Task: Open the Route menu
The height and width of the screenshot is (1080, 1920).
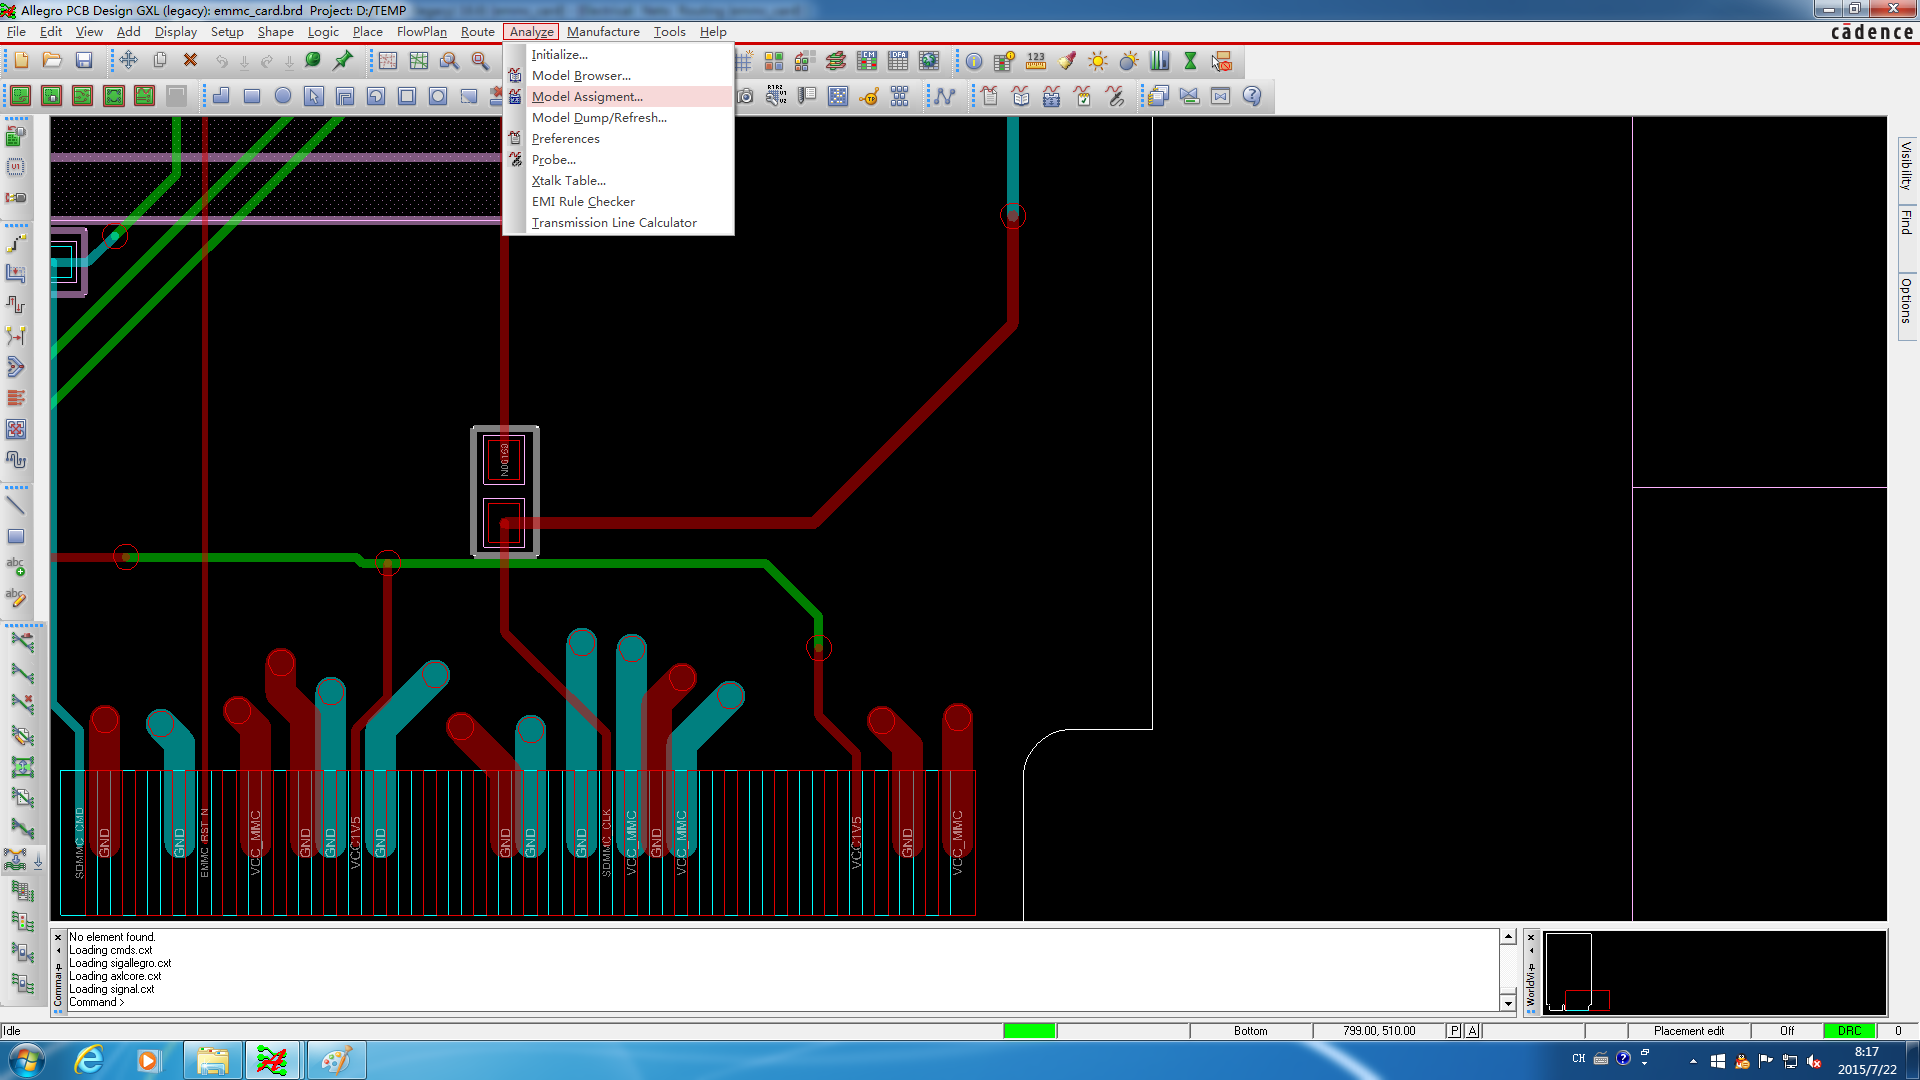Action: click(477, 32)
